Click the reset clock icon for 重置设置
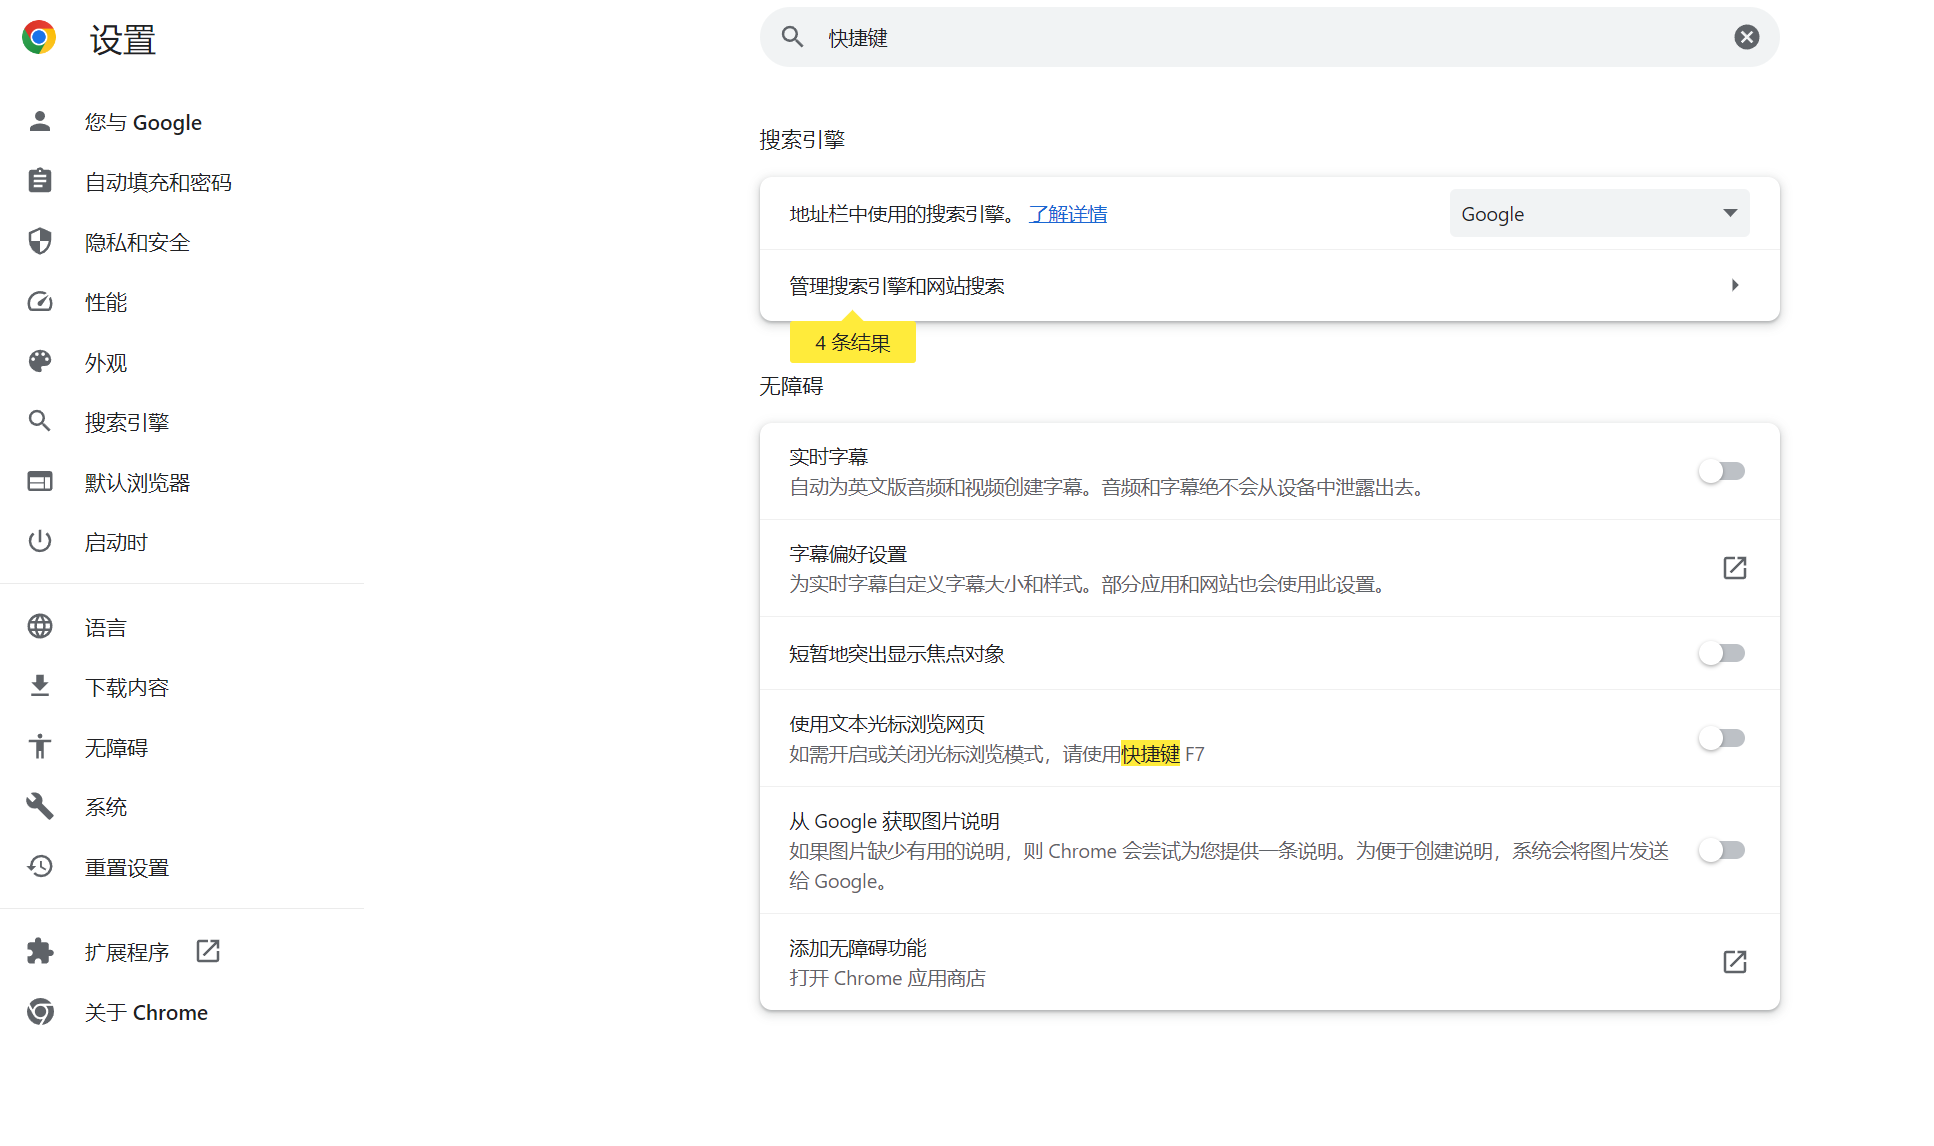Image resolution: width=1934 pixels, height=1146 pixels. tap(40, 866)
